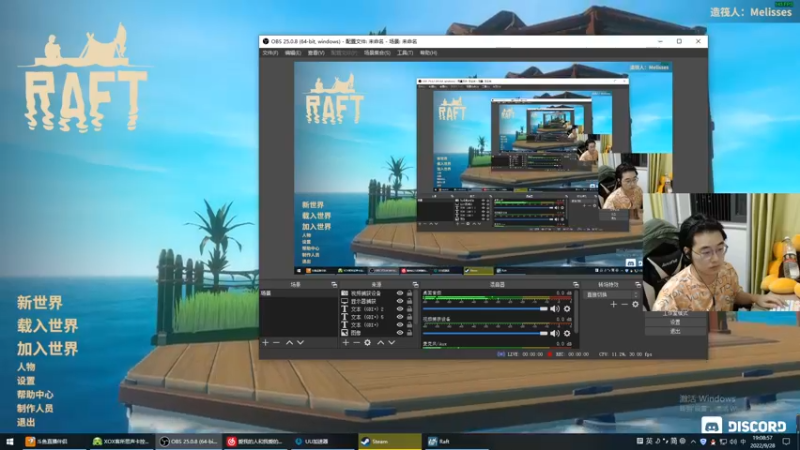Open the Windows notification center icon
The width and height of the screenshot is (800, 450).
point(786,441)
